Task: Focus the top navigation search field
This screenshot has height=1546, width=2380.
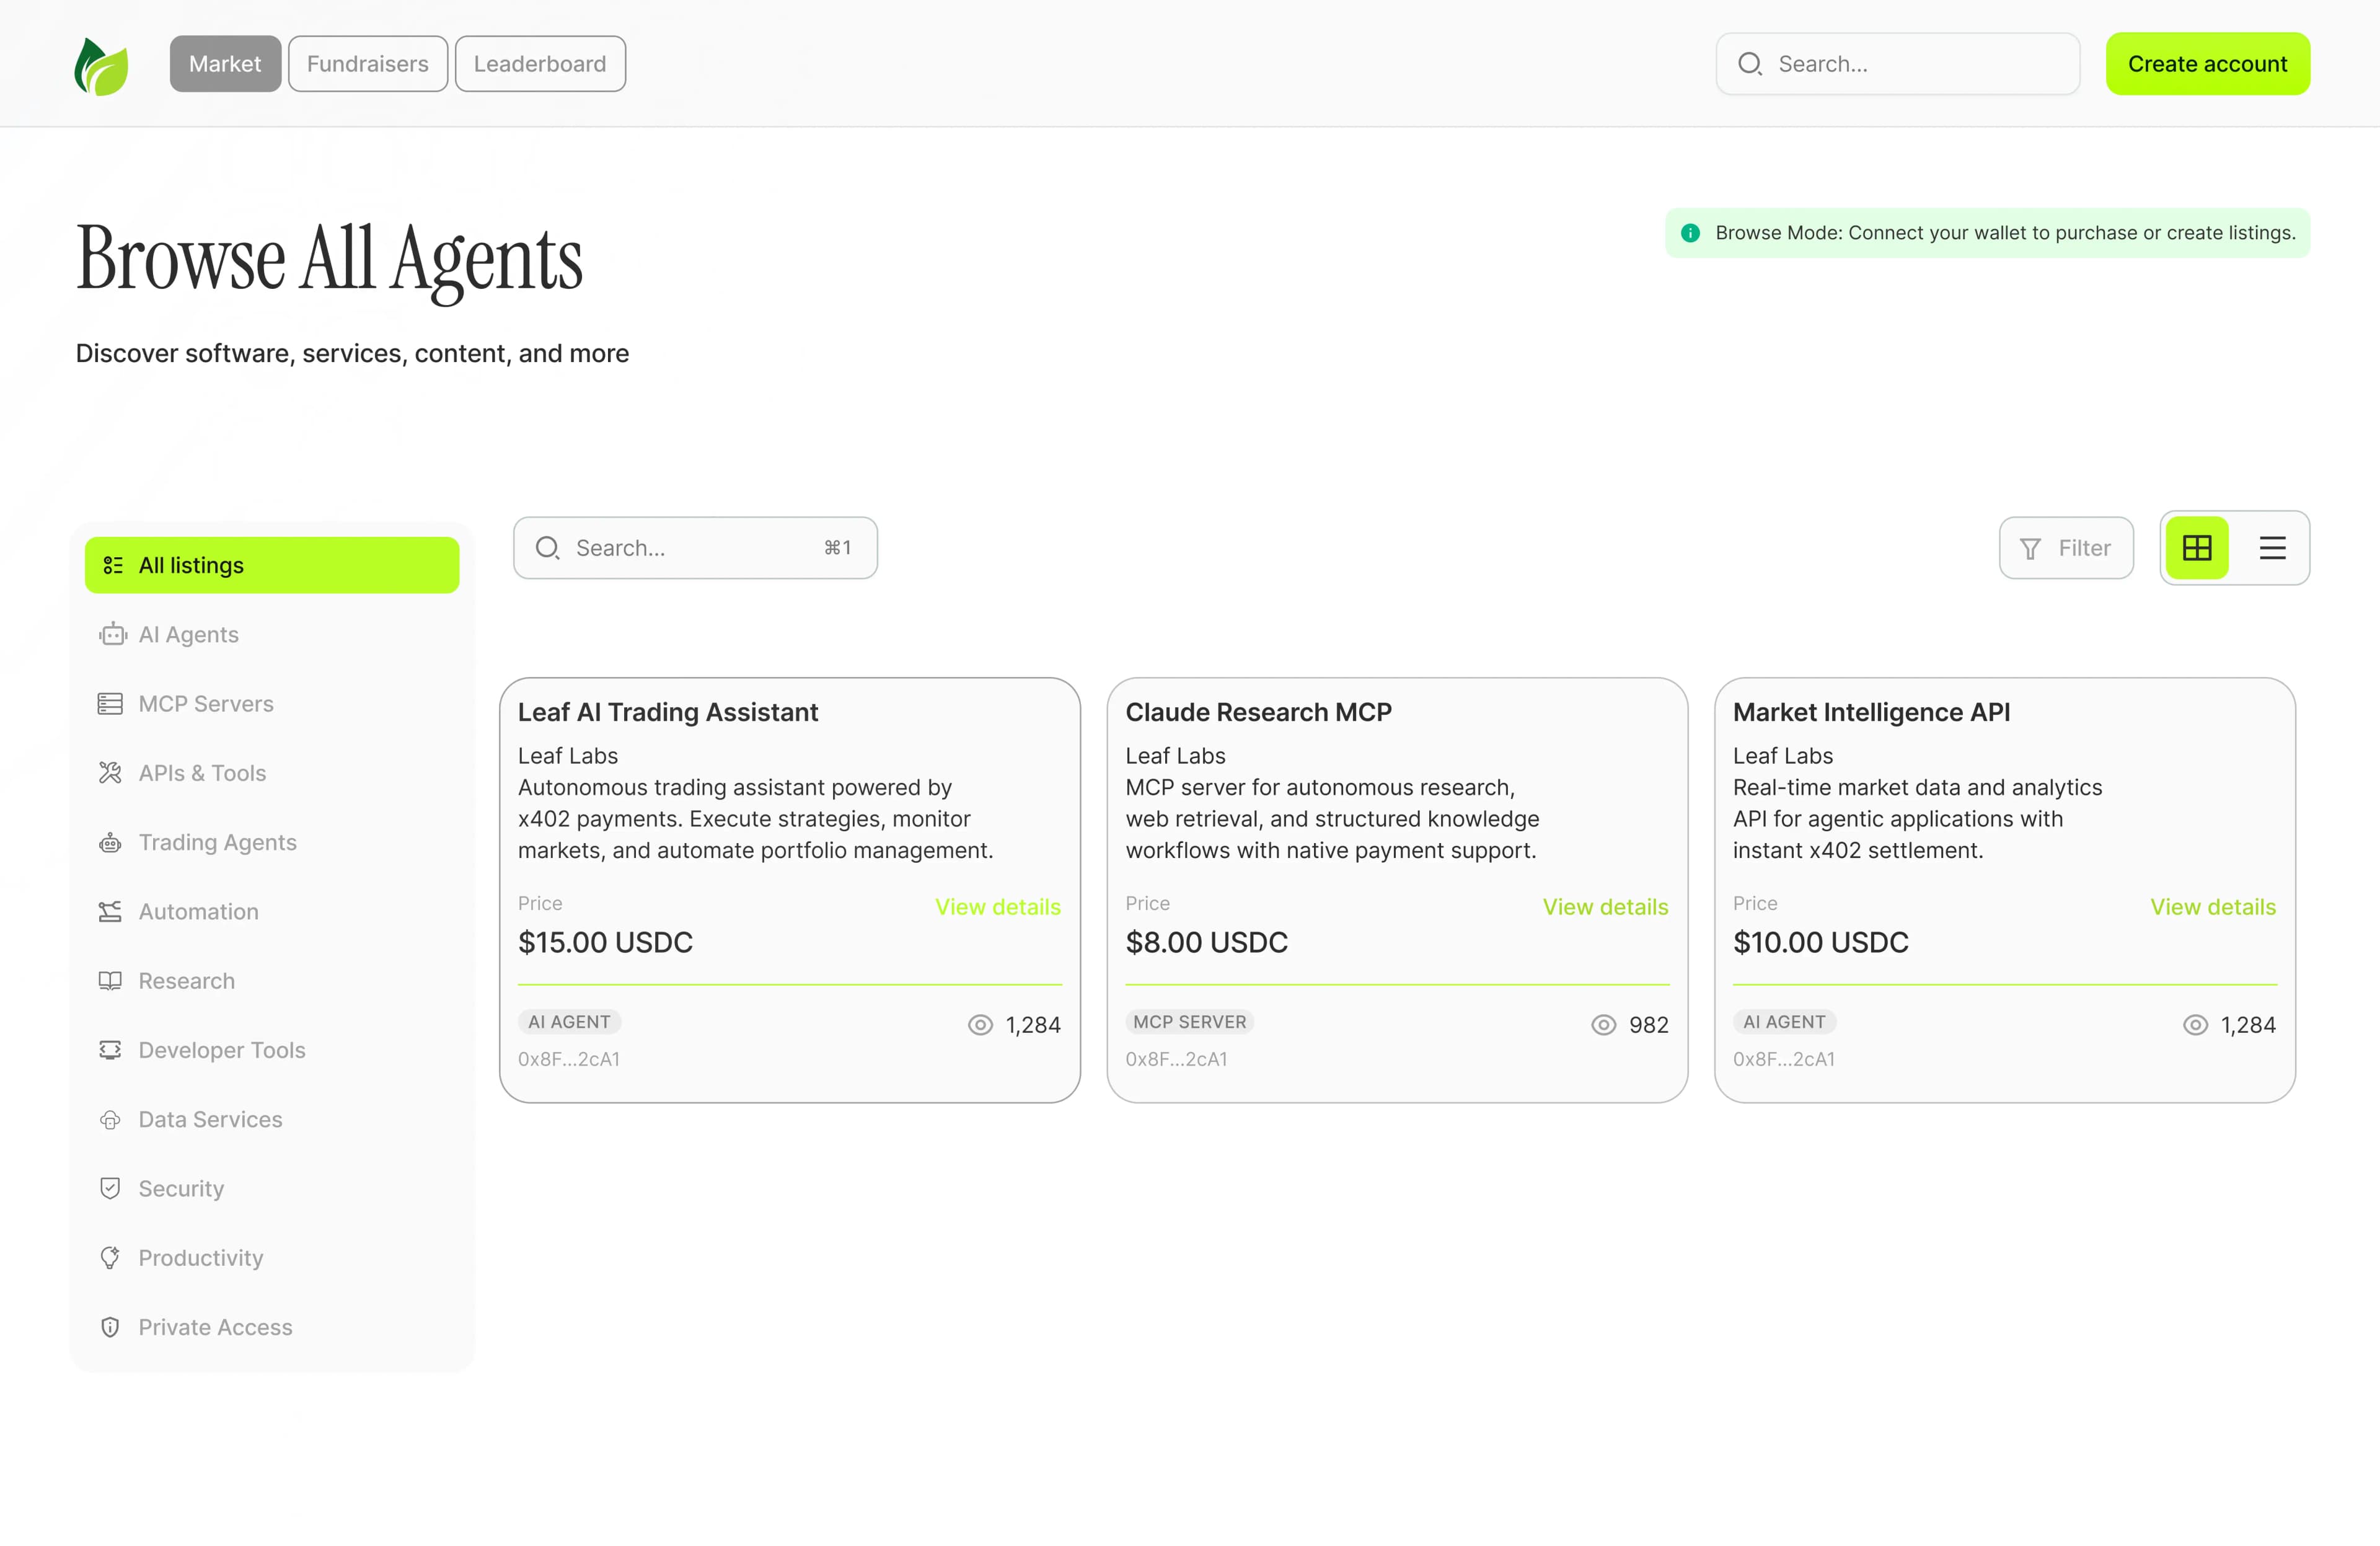Action: (x=1897, y=64)
